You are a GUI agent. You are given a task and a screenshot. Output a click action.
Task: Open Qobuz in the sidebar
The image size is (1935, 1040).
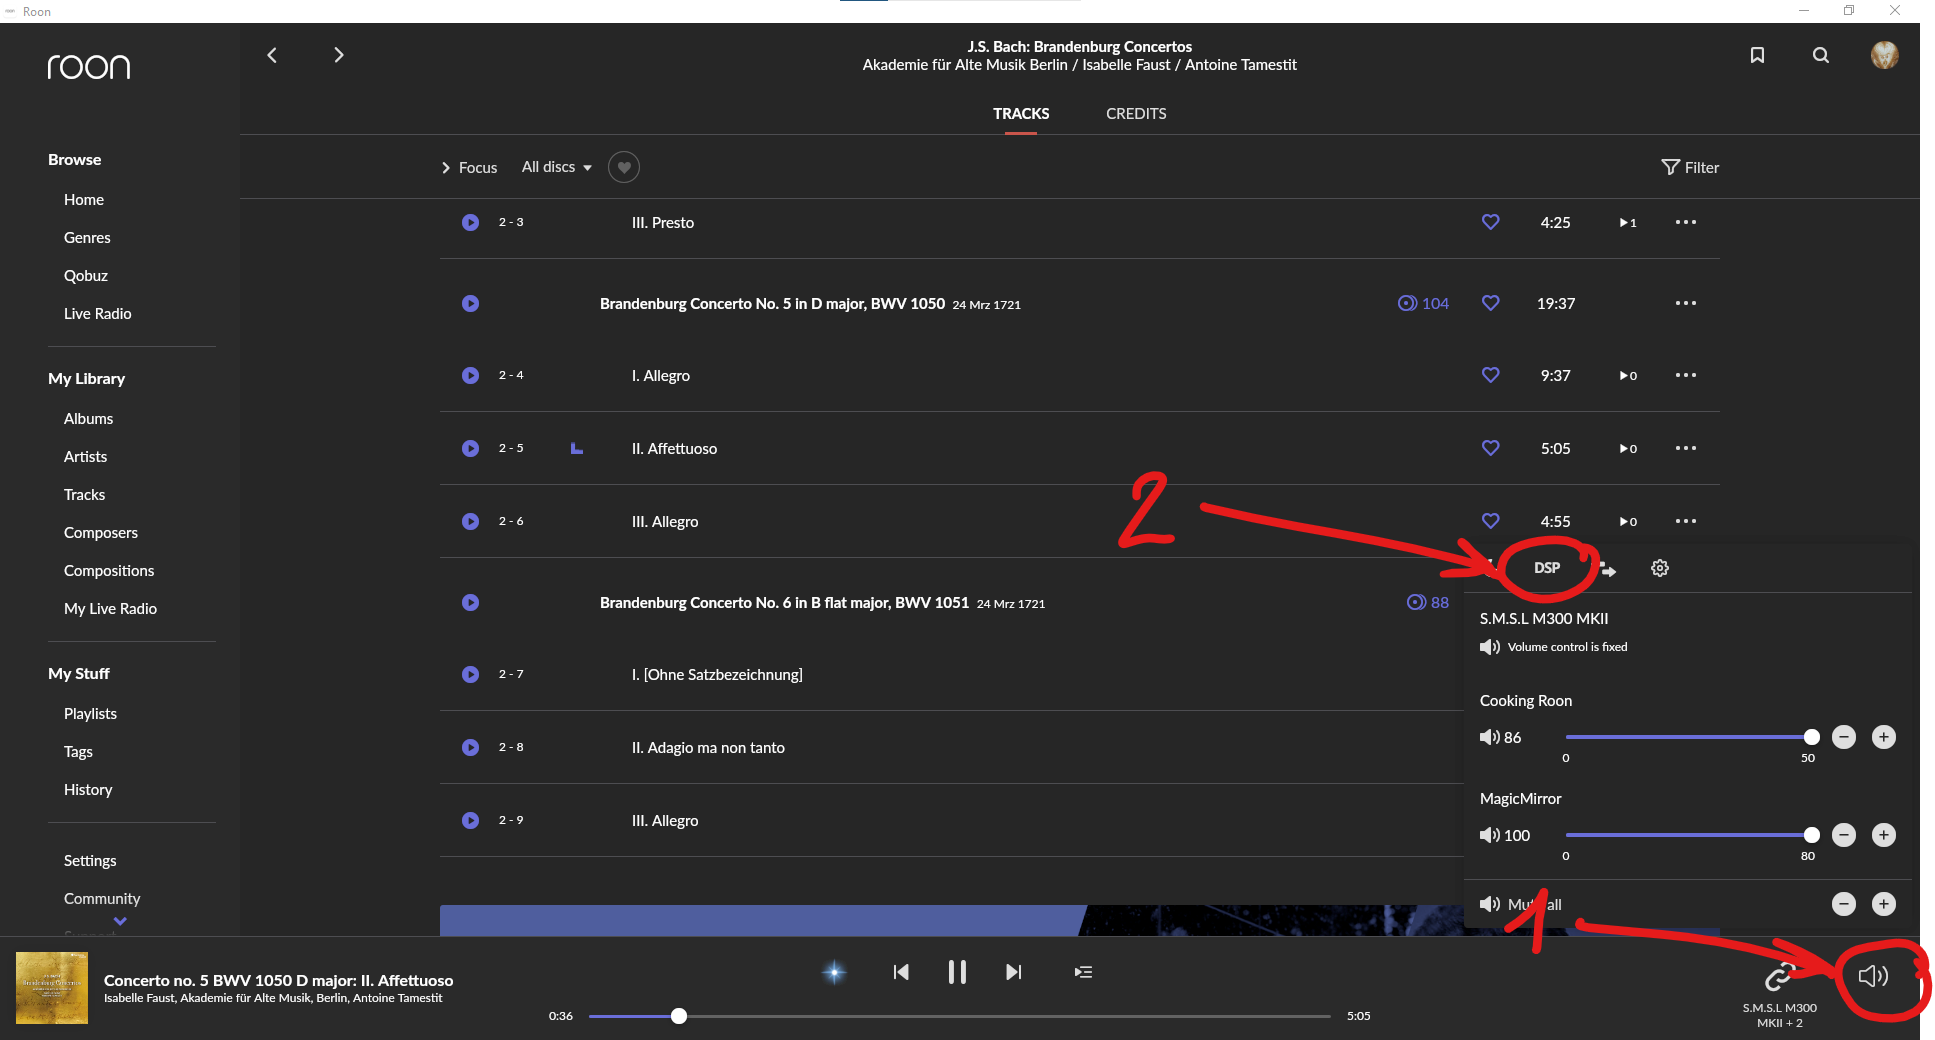pyautogui.click(x=86, y=276)
